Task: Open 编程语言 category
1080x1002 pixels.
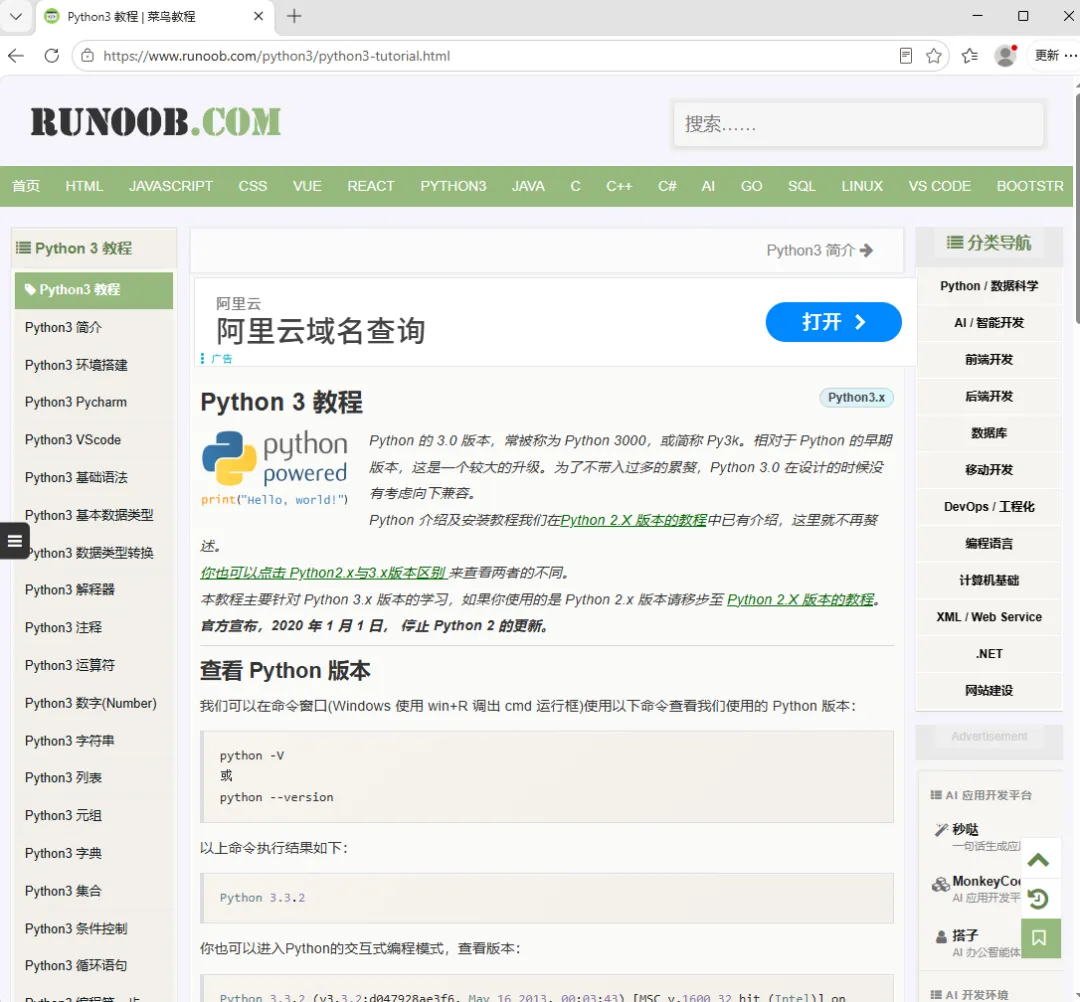Action: coord(989,543)
